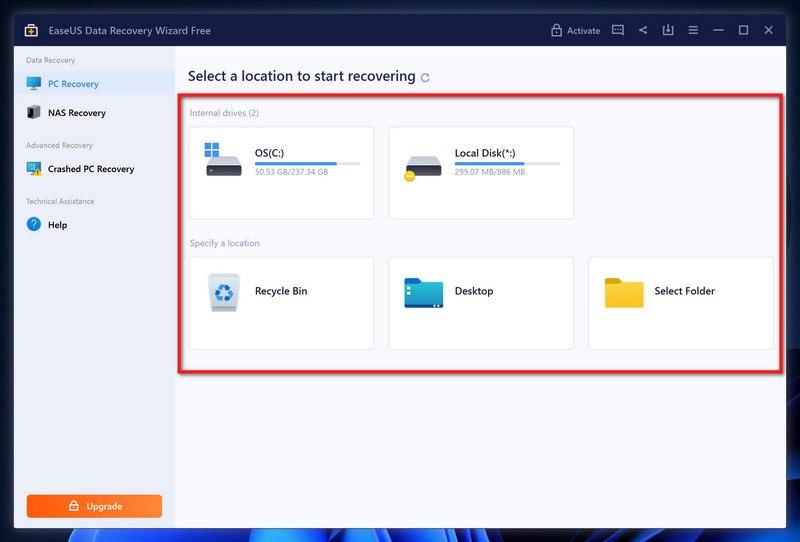Viewport: 800px width, 542px height.
Task: Select the Local Disk(*:) drive icon
Action: (x=423, y=166)
